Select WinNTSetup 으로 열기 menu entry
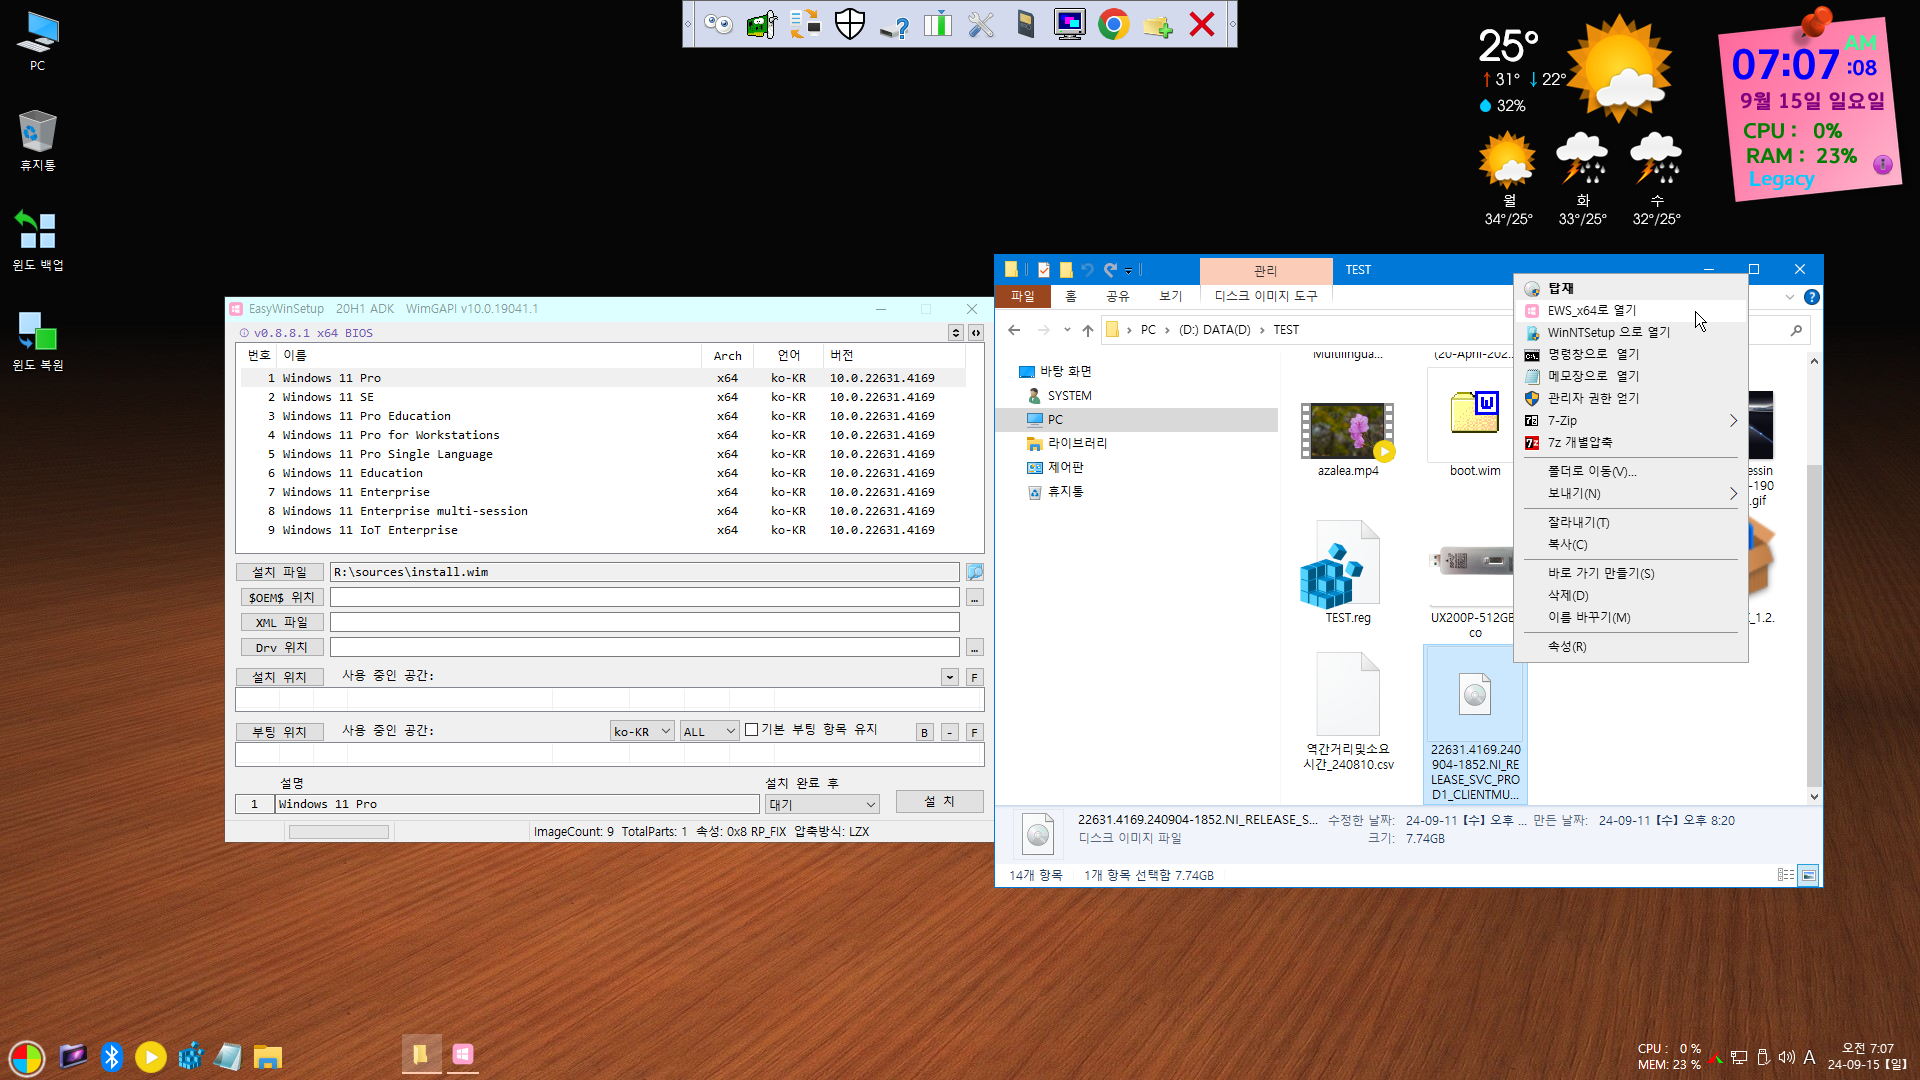The image size is (1920, 1080). pyautogui.click(x=1630, y=332)
